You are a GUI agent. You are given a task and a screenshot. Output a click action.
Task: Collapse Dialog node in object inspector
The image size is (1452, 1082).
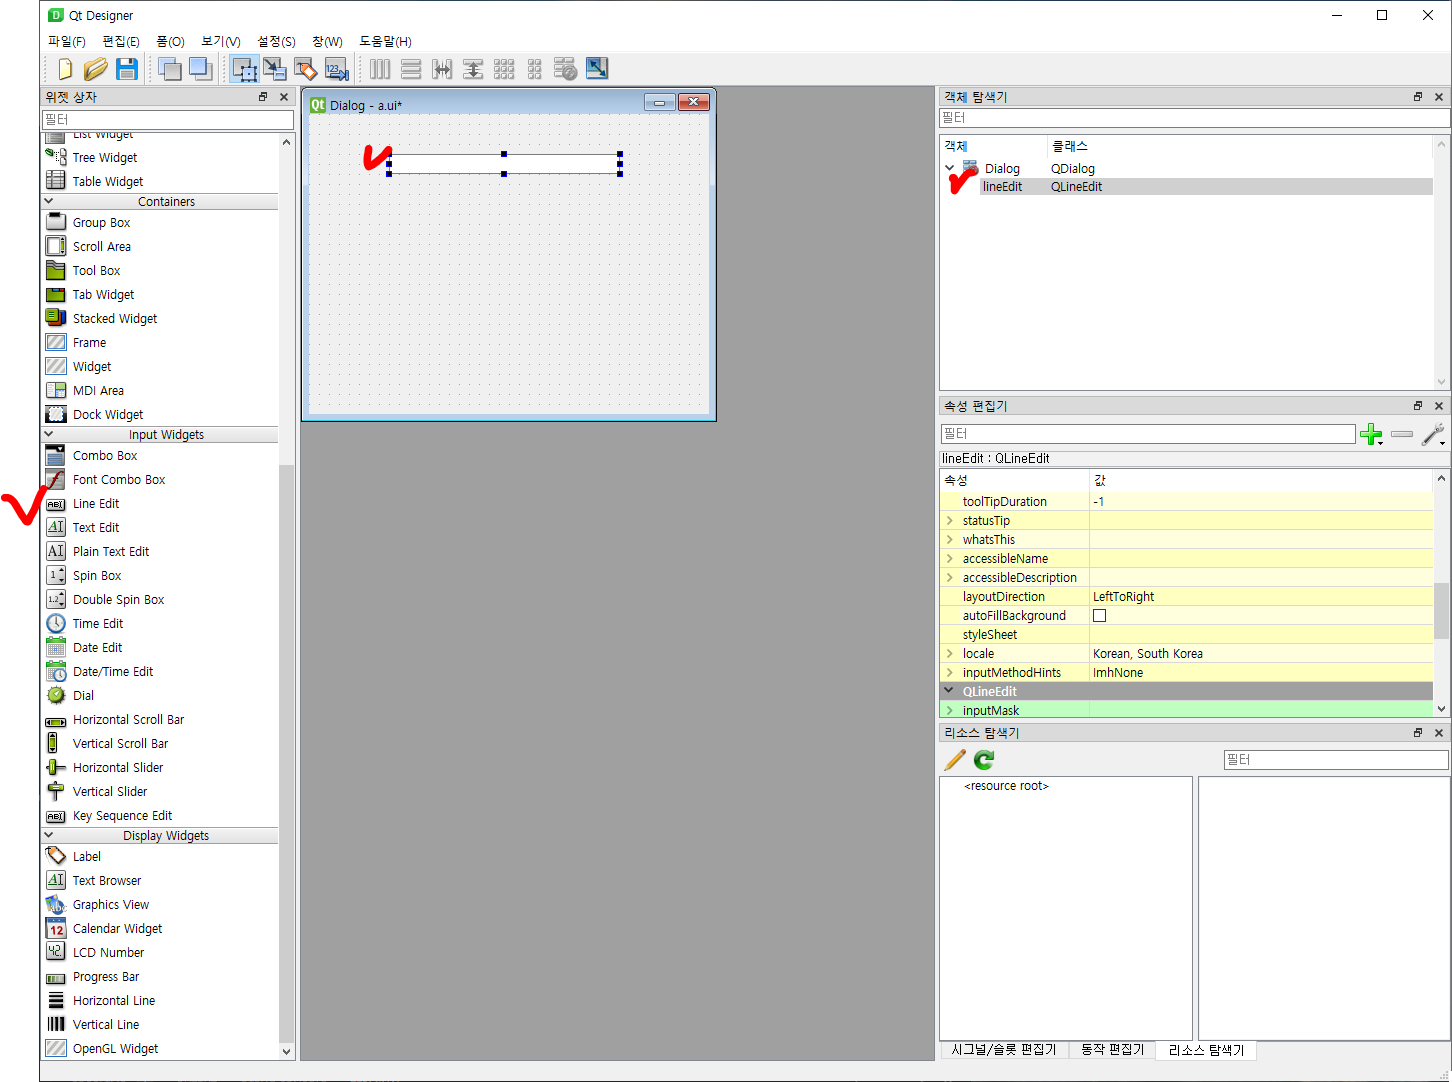click(x=950, y=168)
